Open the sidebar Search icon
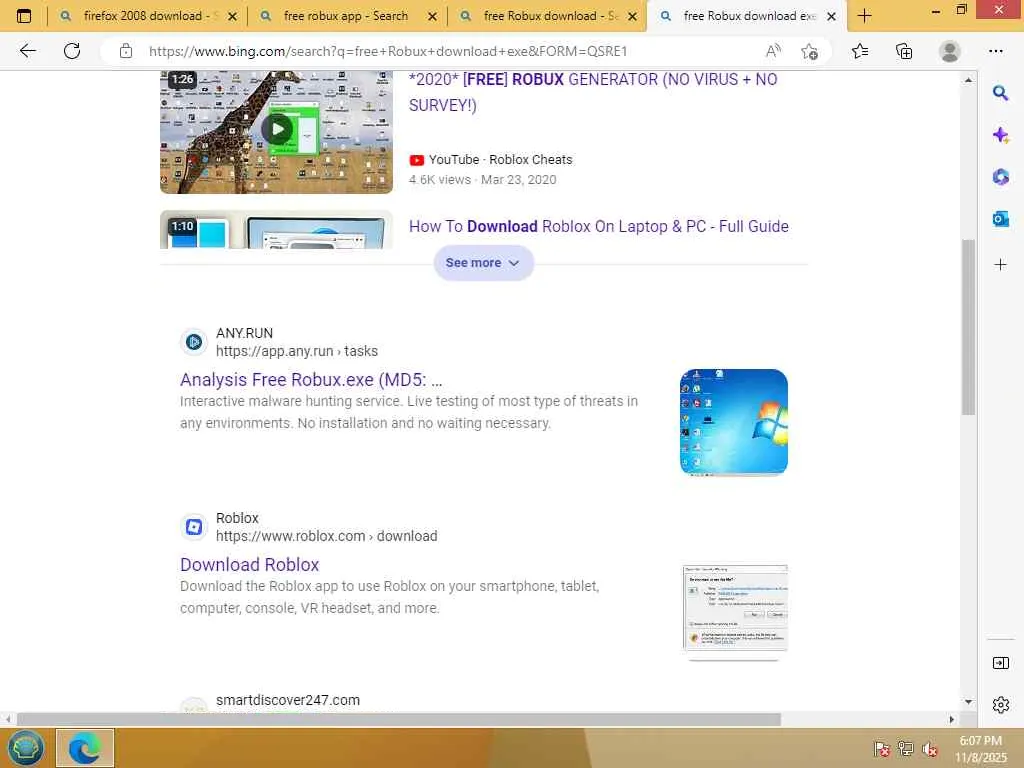1024x768 pixels. [x=1000, y=93]
